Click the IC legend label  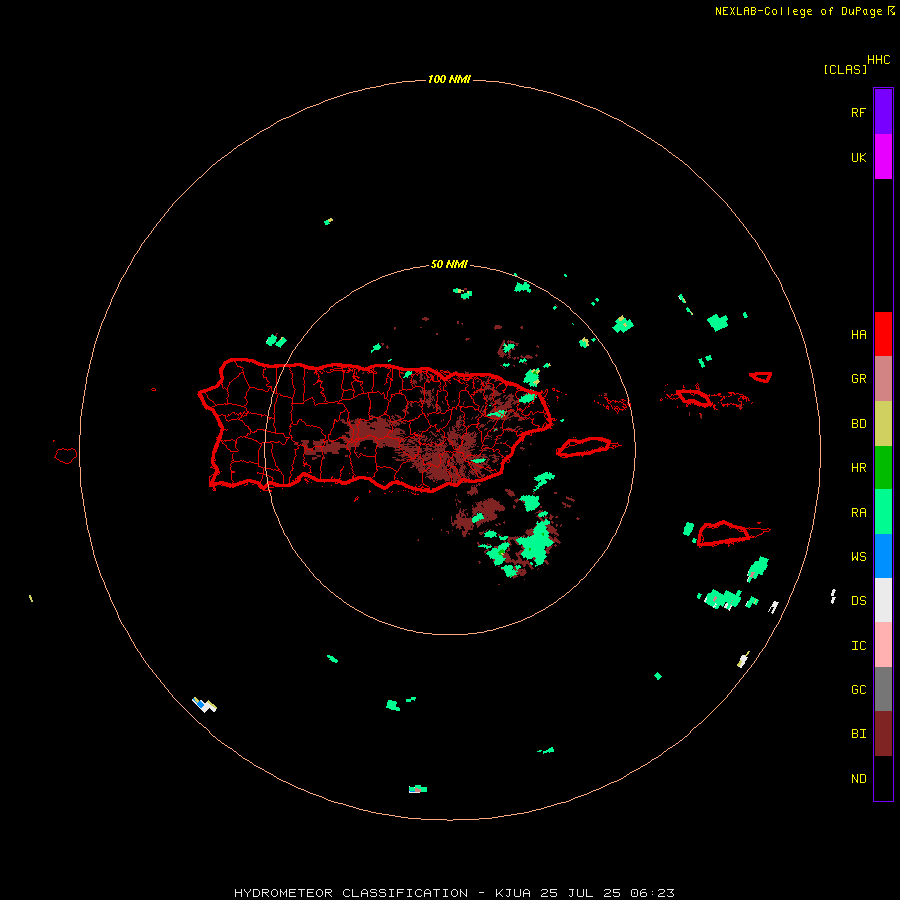click(858, 646)
